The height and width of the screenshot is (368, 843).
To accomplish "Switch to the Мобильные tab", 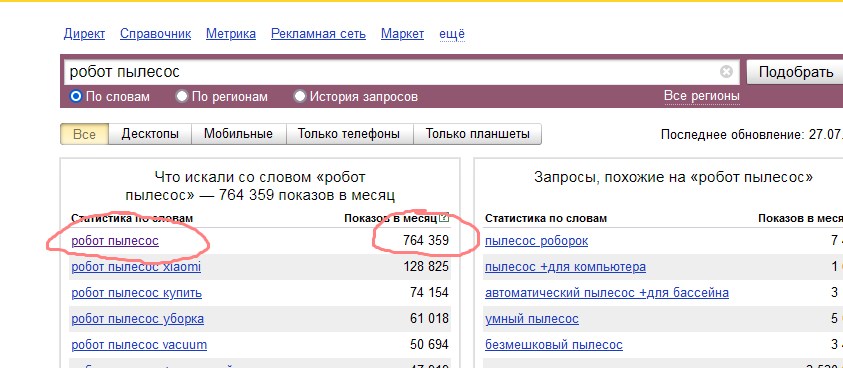I will tap(238, 134).
